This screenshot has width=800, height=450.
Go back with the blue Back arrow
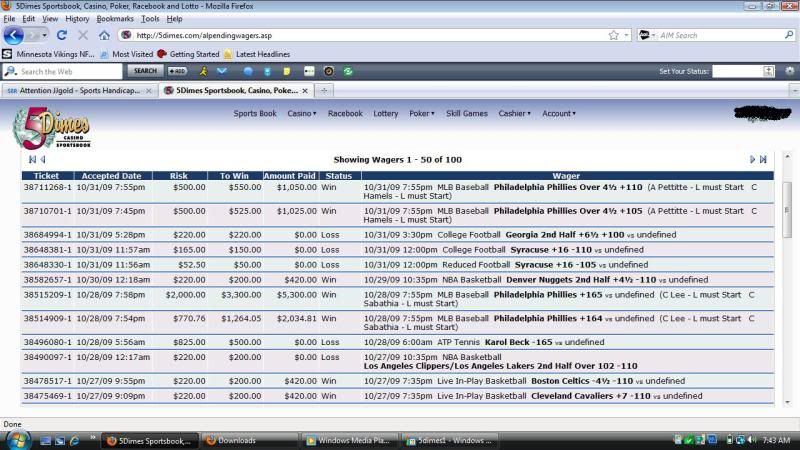[14, 35]
